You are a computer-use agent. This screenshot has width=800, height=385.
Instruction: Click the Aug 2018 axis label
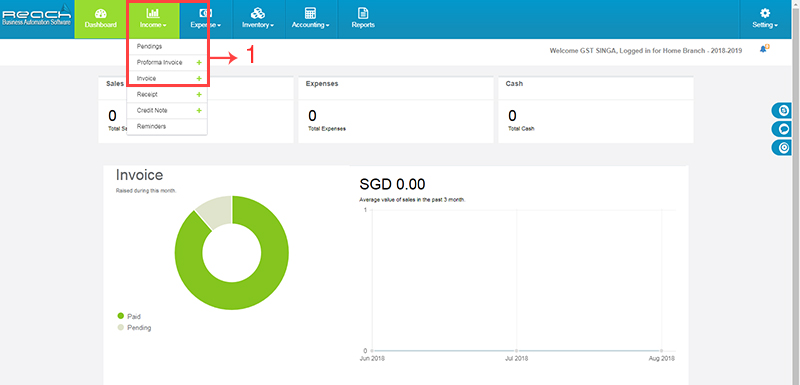[x=662, y=358]
